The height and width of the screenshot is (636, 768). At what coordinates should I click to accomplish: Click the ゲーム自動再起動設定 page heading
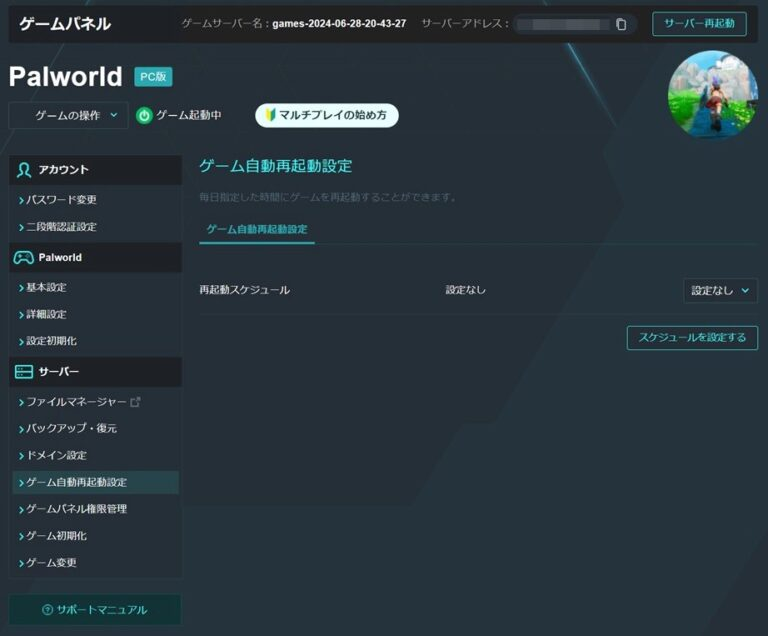(x=276, y=166)
